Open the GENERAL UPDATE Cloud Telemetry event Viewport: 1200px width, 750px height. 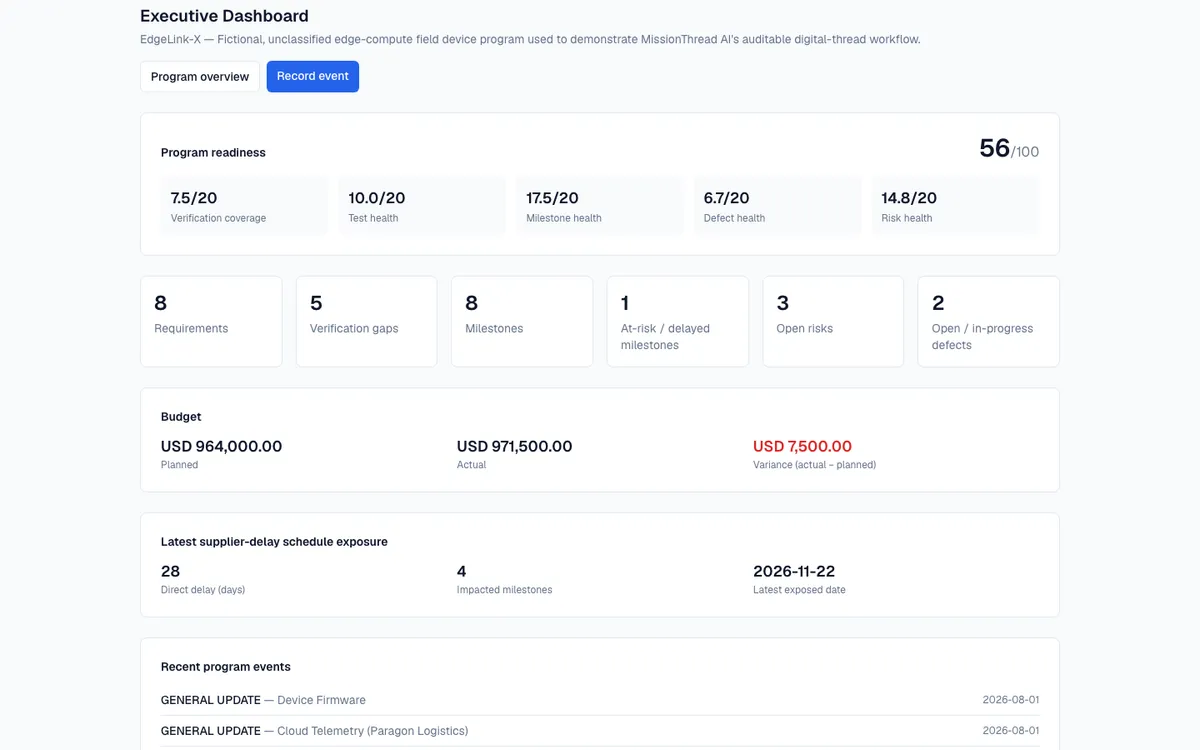pos(600,731)
